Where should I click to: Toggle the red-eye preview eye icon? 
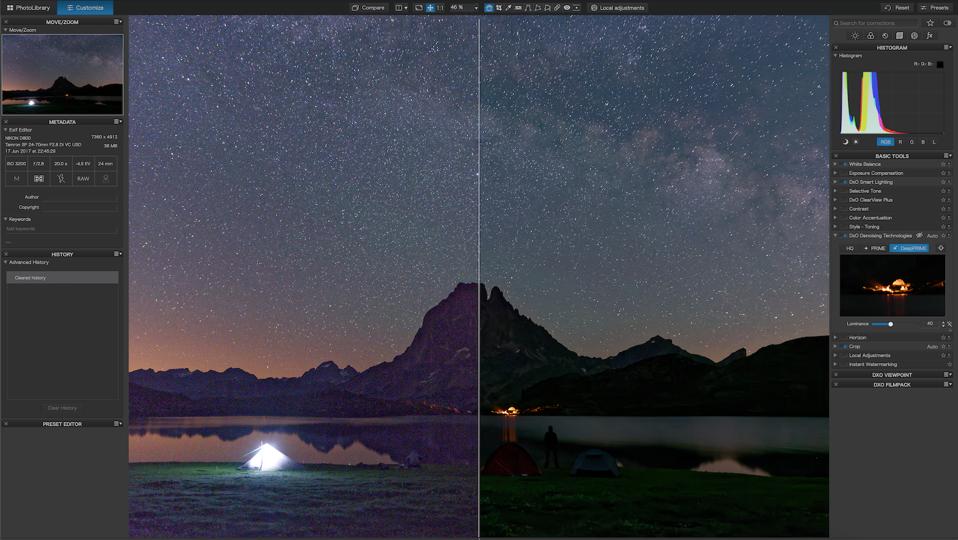pyautogui.click(x=567, y=8)
